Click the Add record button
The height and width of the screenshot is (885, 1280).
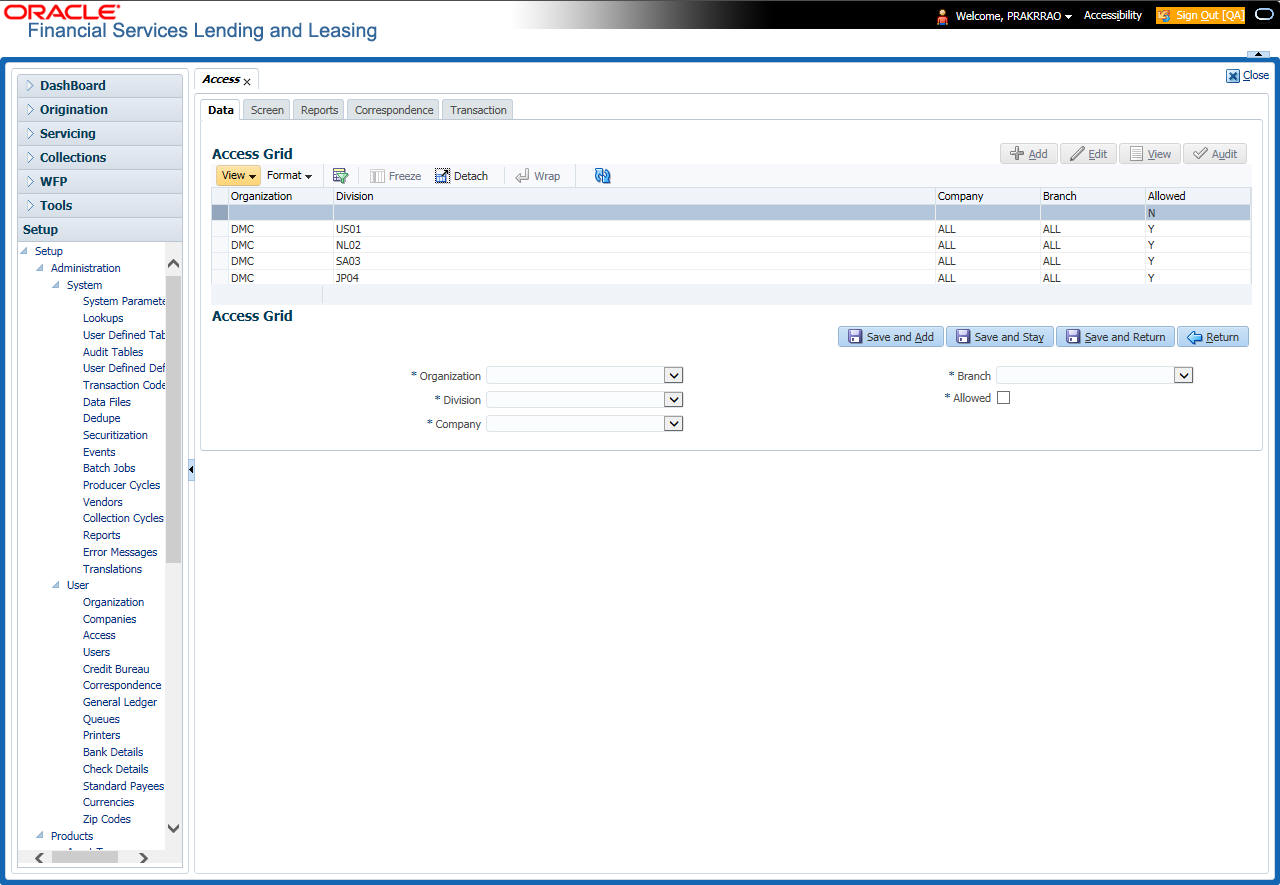tap(1028, 153)
